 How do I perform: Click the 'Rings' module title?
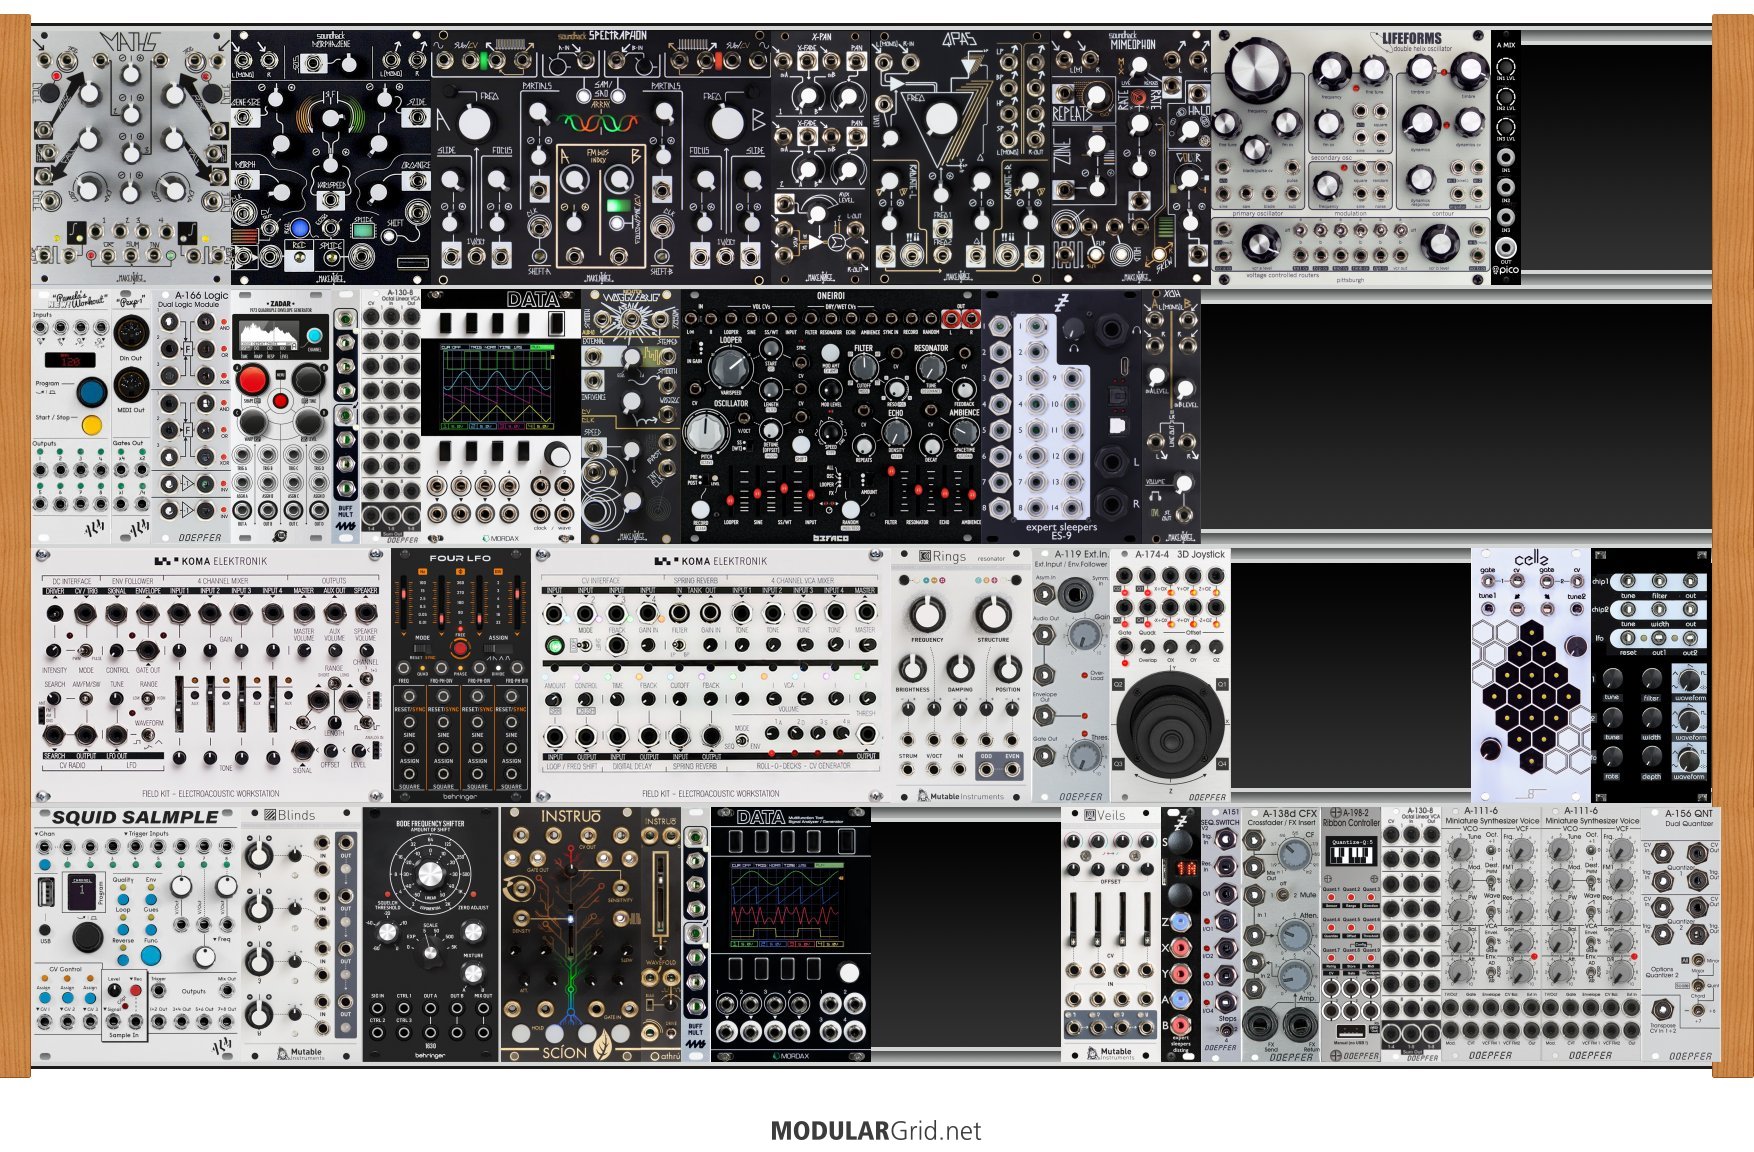coord(949,556)
